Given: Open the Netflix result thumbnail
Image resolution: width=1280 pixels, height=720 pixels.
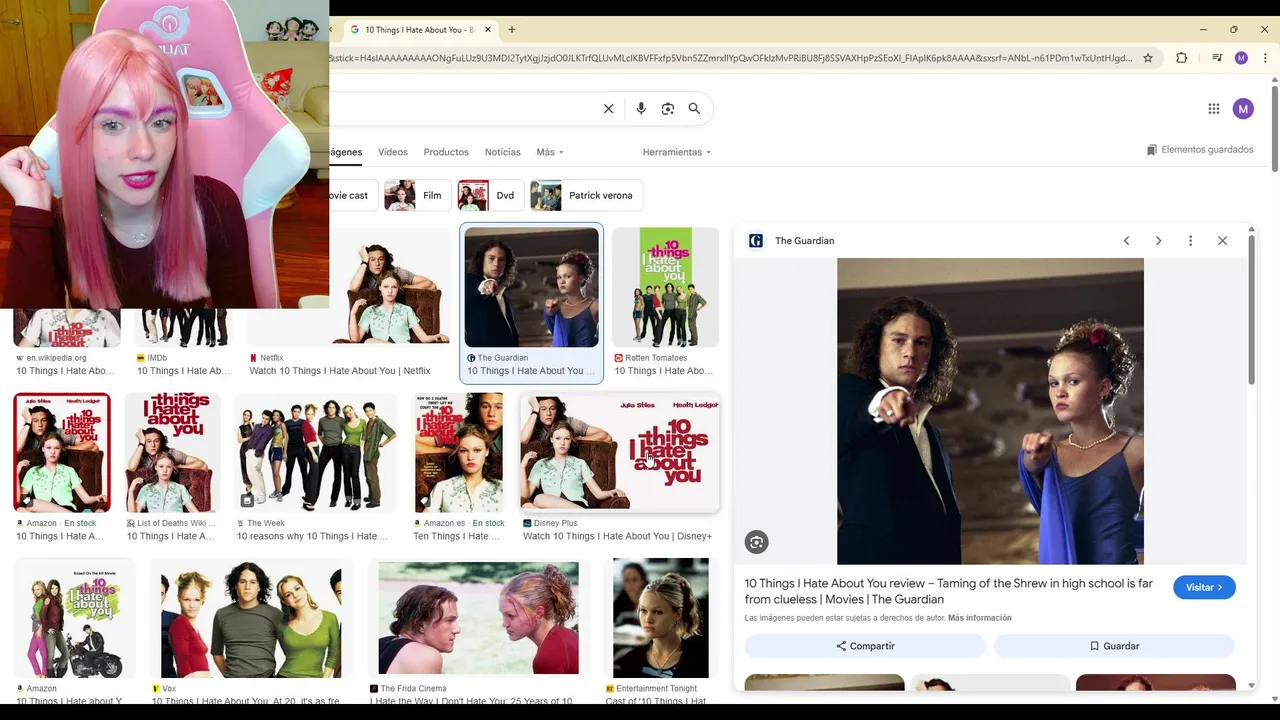Looking at the screenshot, I should pos(389,288).
